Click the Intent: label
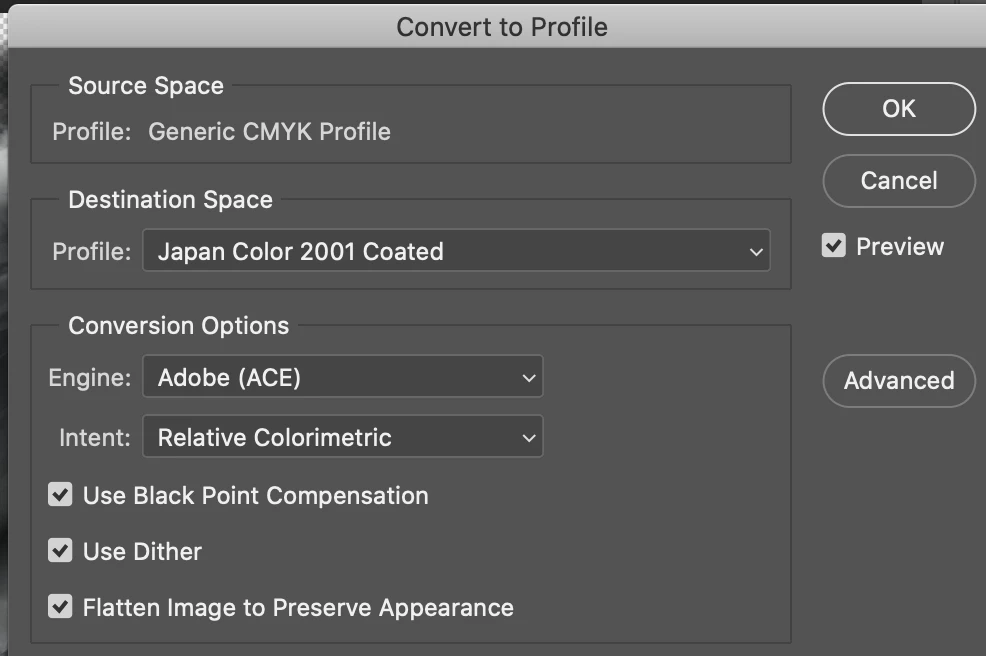This screenshot has height=656, width=986. pyautogui.click(x=95, y=438)
